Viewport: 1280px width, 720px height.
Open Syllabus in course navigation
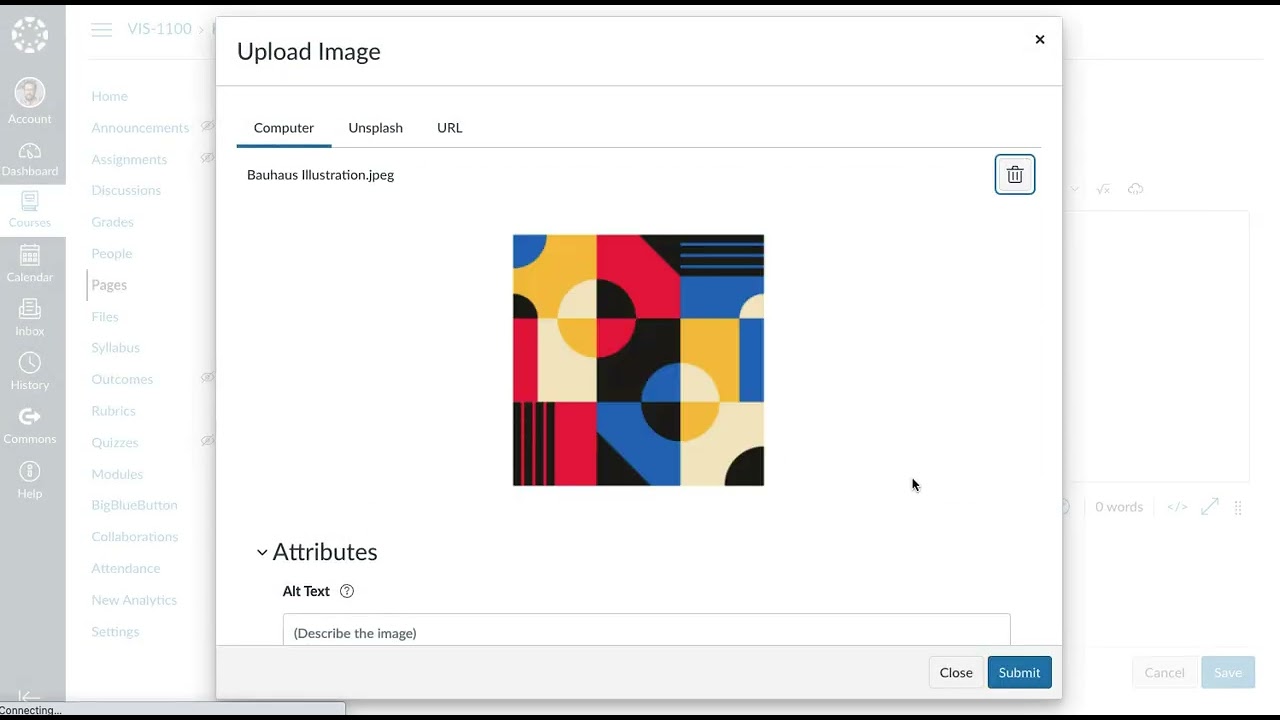tap(116, 347)
